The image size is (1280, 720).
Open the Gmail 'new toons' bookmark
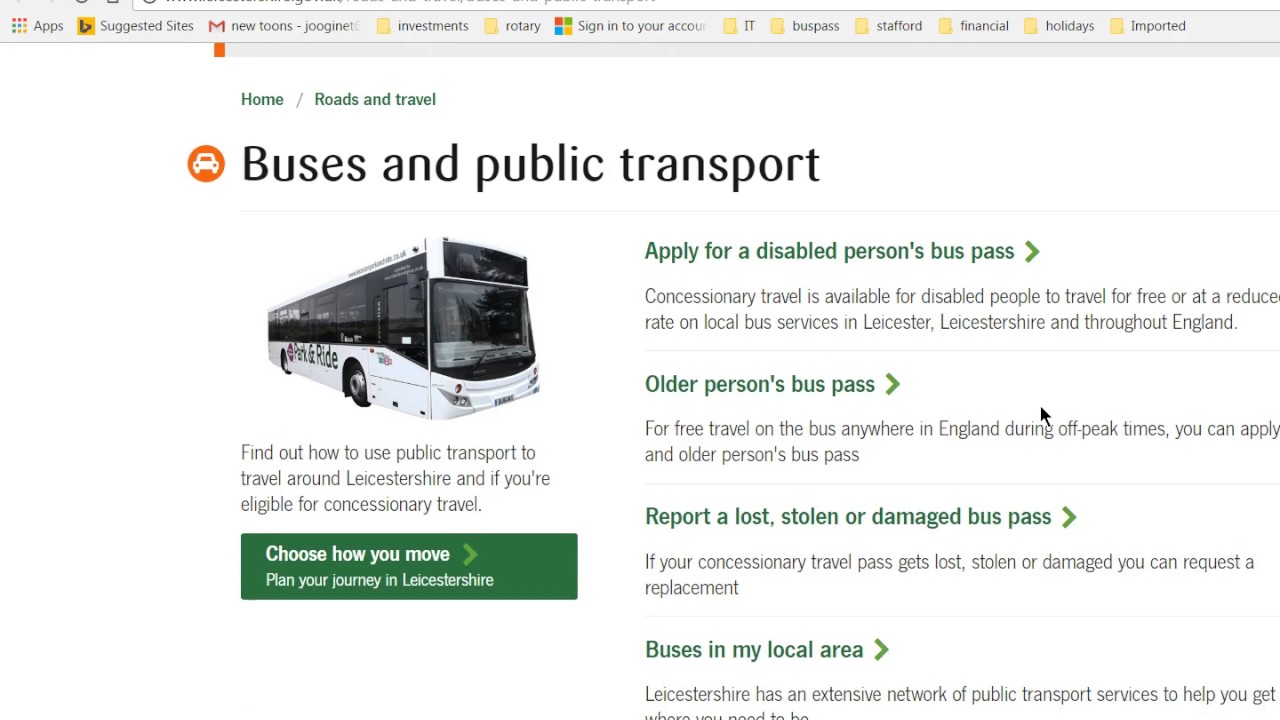[x=284, y=26]
